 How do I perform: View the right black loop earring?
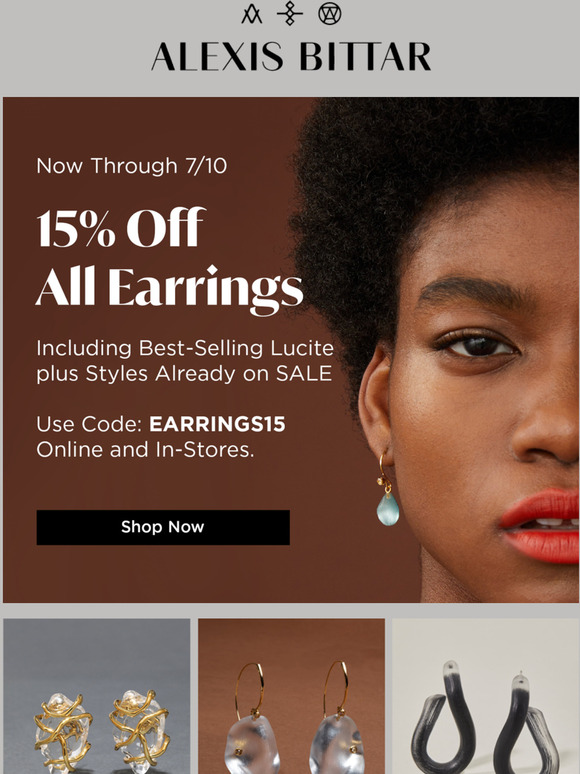526,723
